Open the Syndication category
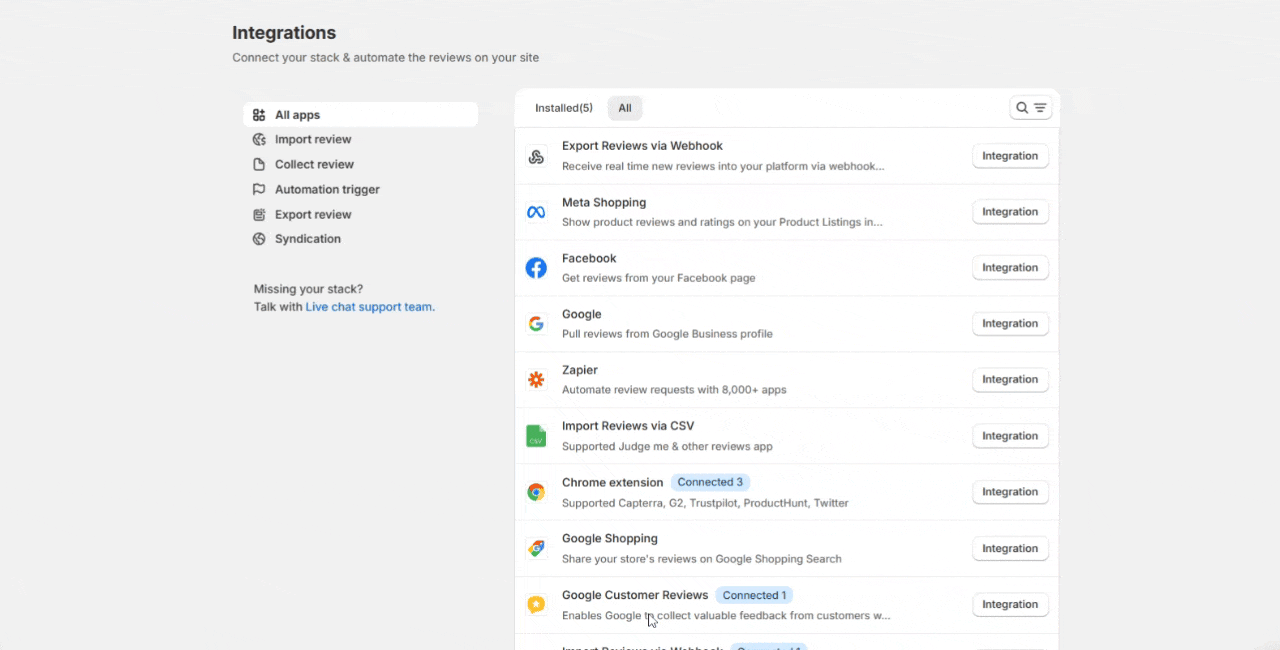Viewport: 1280px width, 650px height. pyautogui.click(x=308, y=239)
